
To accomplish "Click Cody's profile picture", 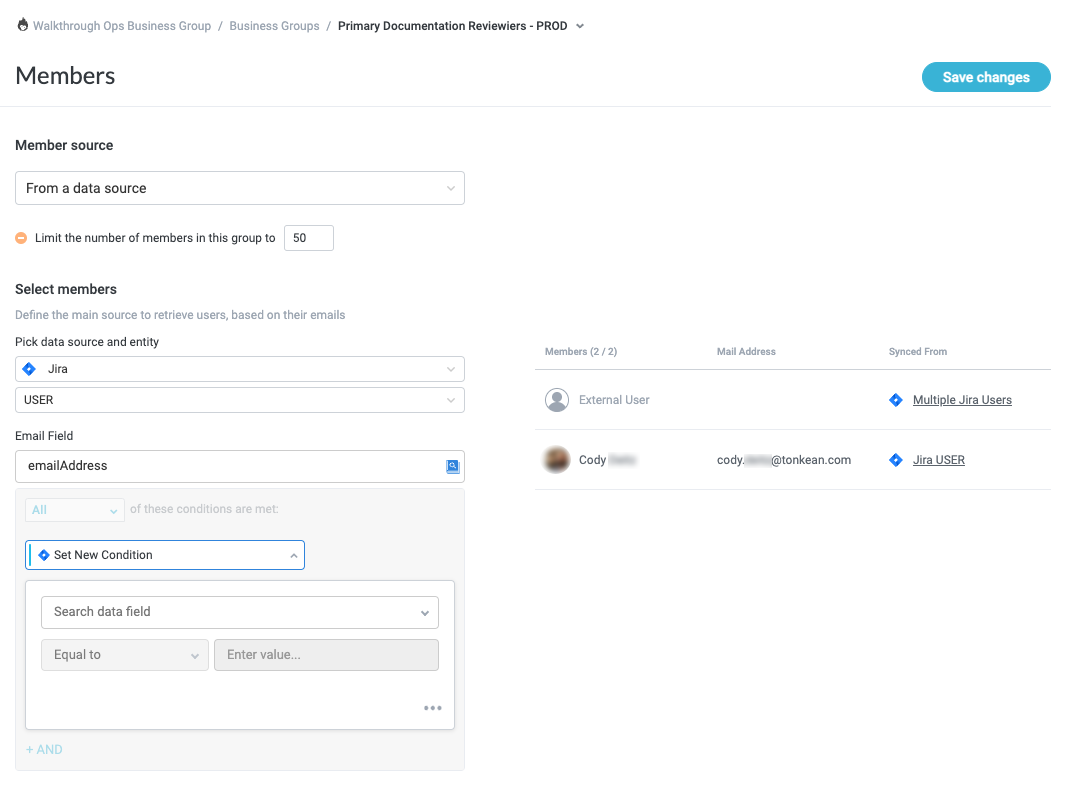I will click(x=557, y=460).
